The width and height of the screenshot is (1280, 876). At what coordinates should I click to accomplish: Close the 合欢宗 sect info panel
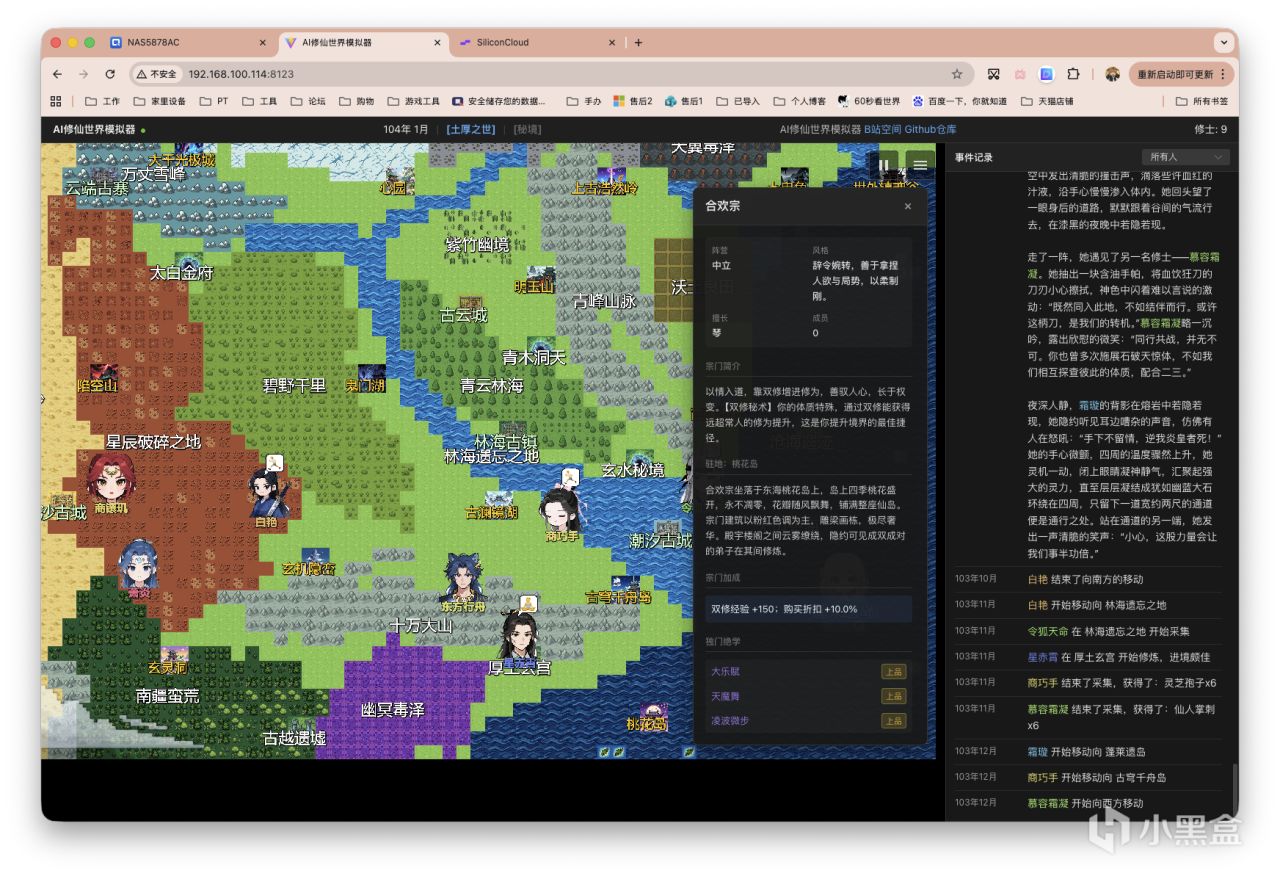pos(908,206)
